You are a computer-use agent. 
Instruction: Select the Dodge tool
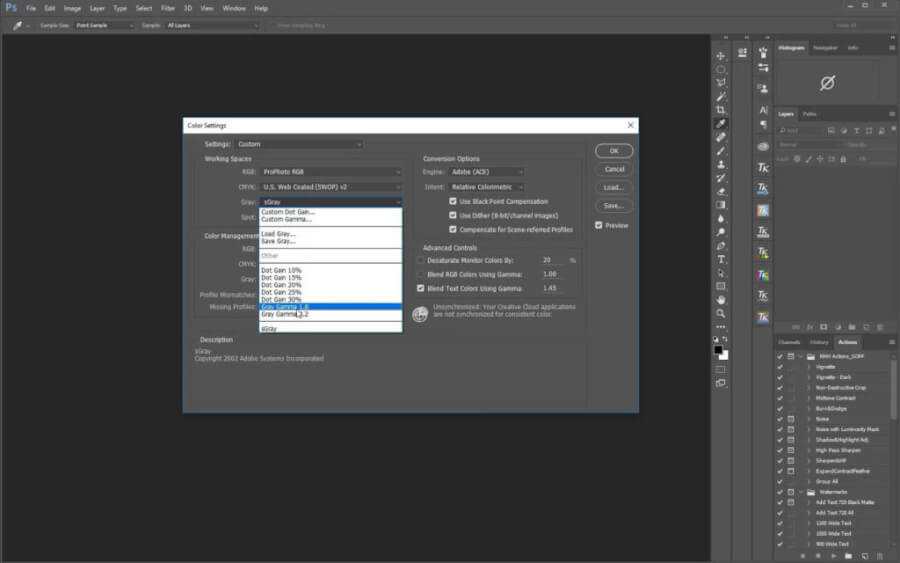pyautogui.click(x=720, y=232)
